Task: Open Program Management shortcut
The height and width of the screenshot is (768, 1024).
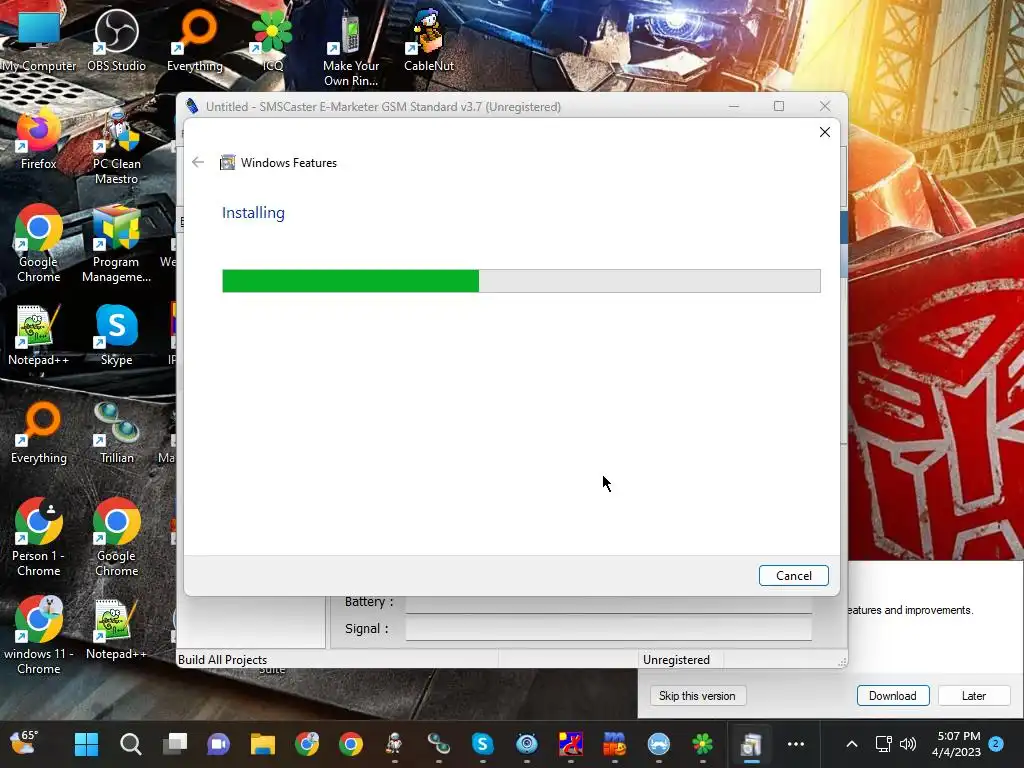Action: click(x=116, y=243)
